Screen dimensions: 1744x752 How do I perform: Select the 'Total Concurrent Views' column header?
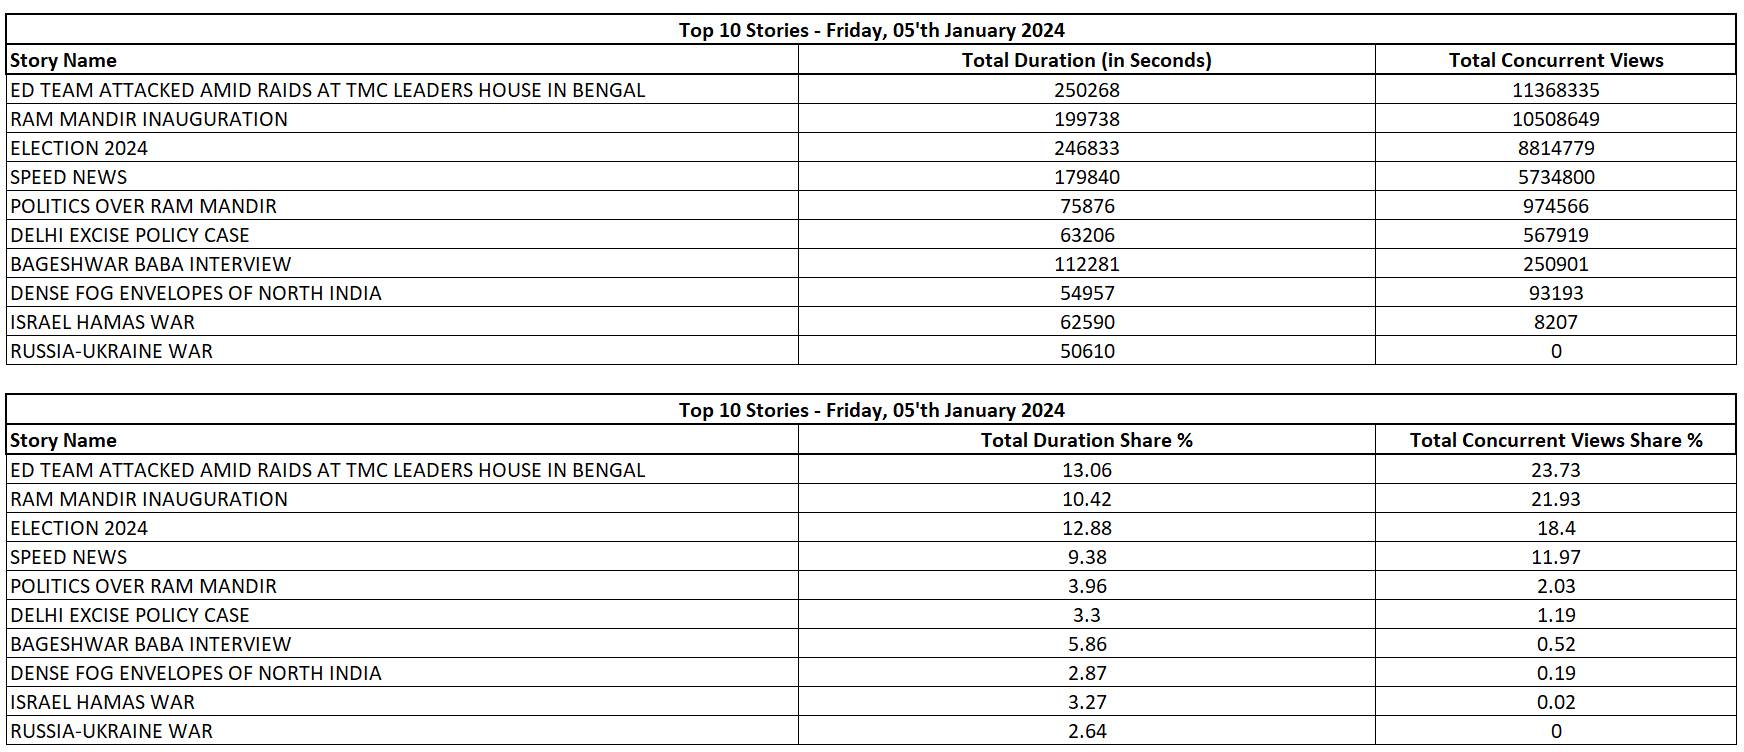point(1555,60)
